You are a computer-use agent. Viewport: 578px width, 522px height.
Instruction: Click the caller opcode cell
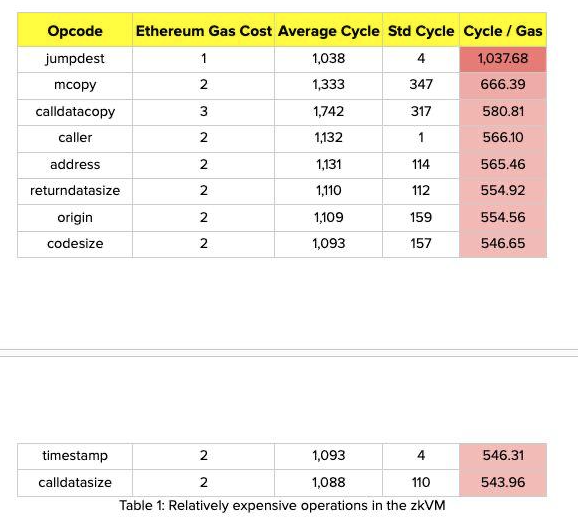(75, 138)
